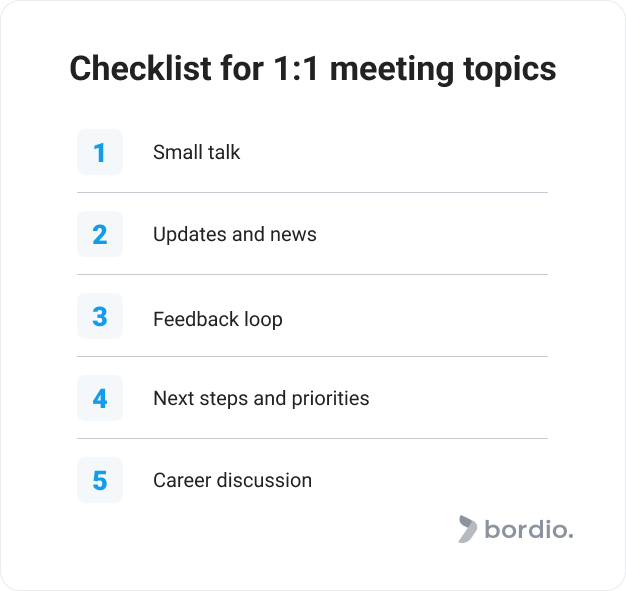This screenshot has width=626, height=591.
Task: Select the Small talk item
Action: point(196,152)
